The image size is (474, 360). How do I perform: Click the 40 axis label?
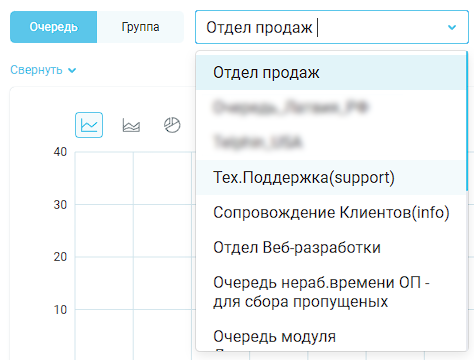click(x=60, y=152)
